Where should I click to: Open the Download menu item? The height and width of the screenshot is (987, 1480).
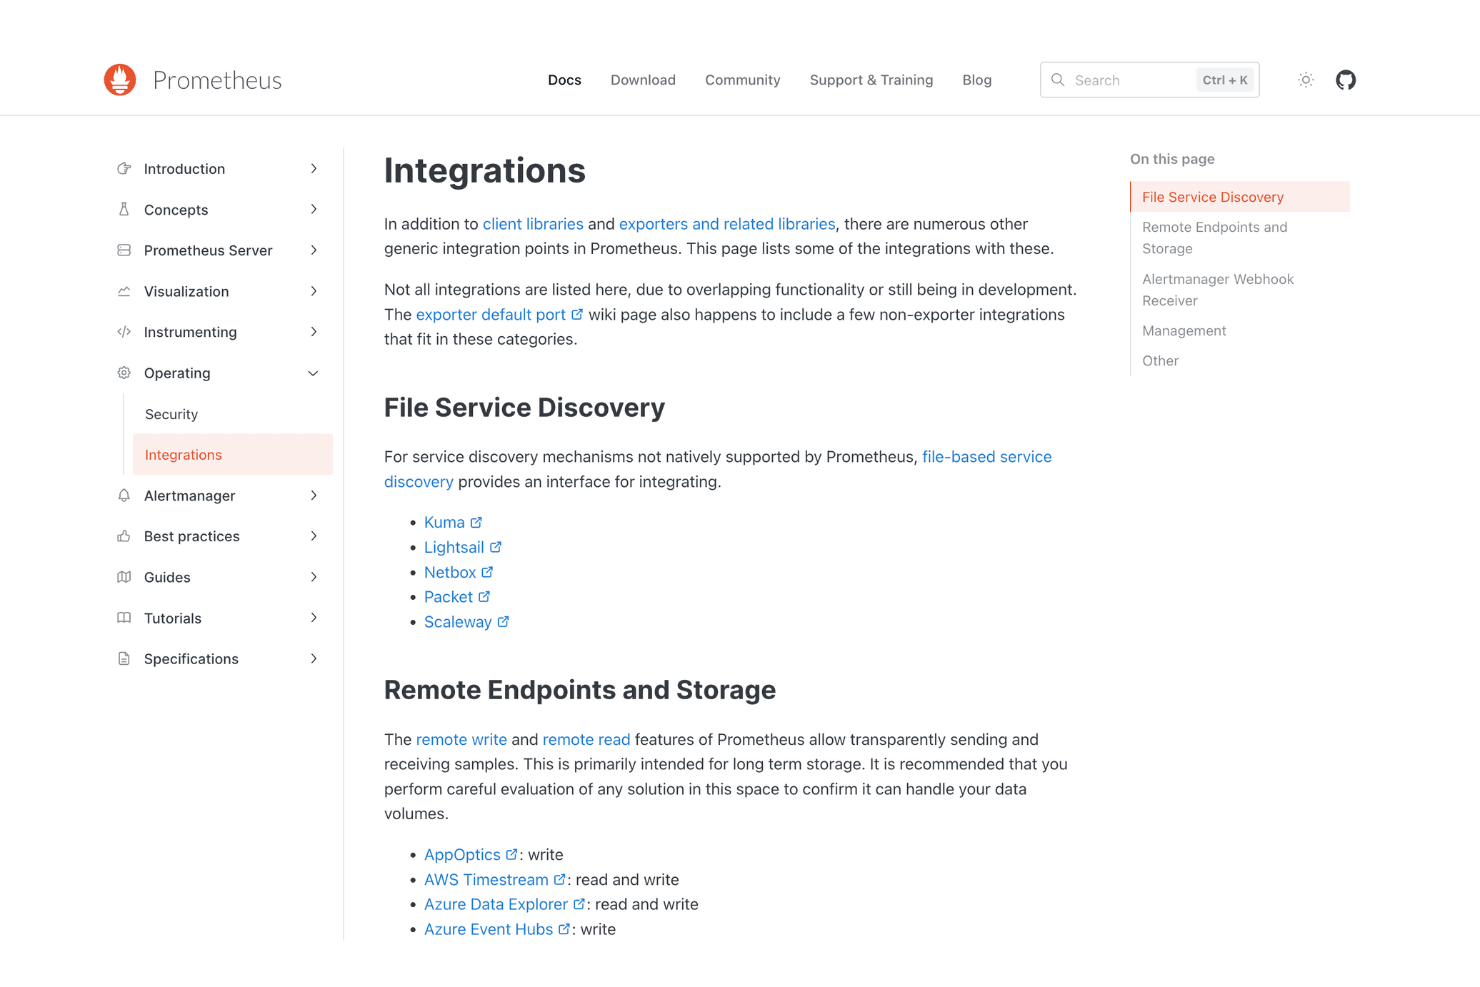coord(643,80)
